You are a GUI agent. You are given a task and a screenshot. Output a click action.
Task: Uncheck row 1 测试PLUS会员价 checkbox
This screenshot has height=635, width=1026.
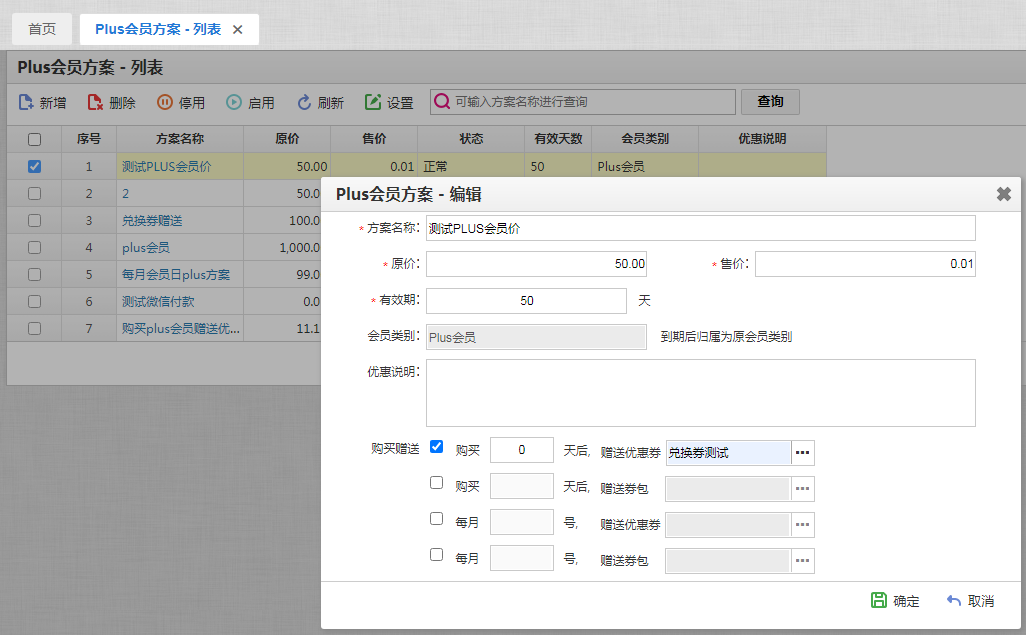(x=35, y=166)
